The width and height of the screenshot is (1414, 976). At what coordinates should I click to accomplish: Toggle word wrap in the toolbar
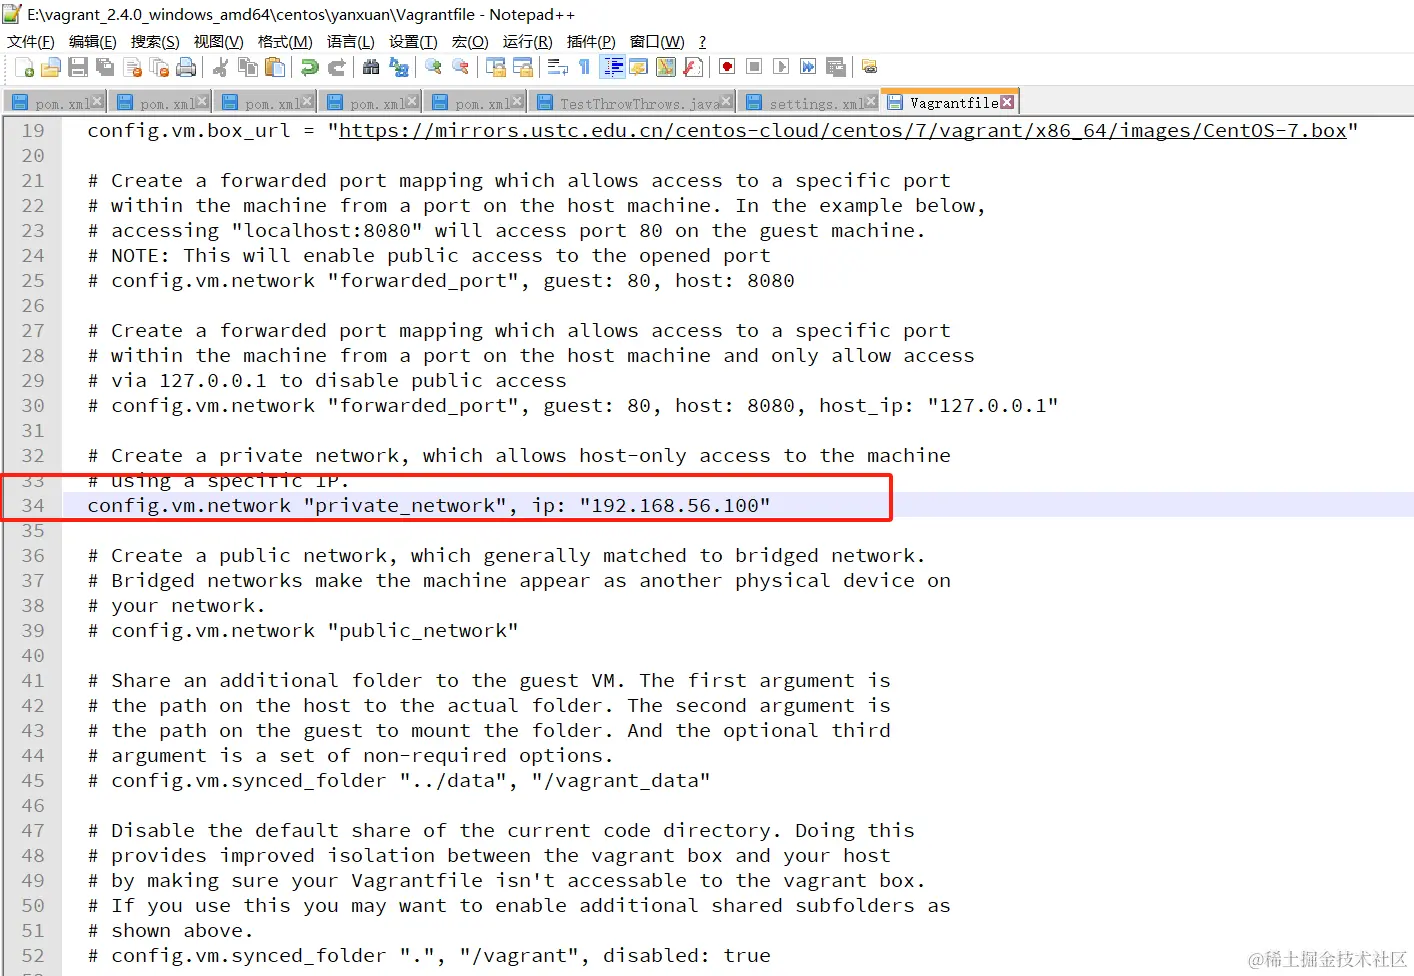pos(557,67)
